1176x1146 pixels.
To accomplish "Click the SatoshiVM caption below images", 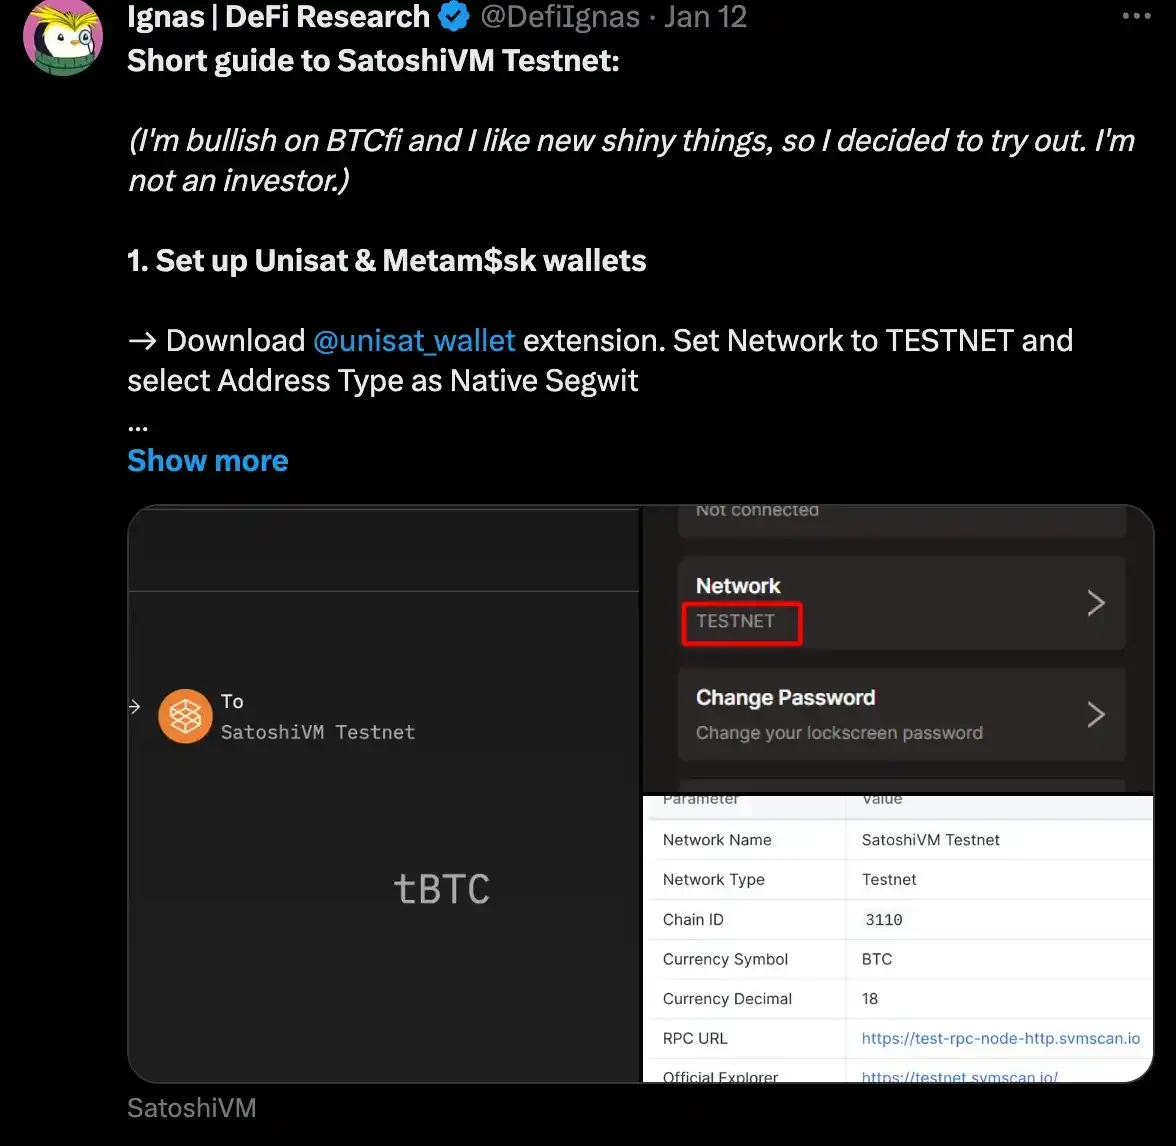I will click(x=192, y=1108).
